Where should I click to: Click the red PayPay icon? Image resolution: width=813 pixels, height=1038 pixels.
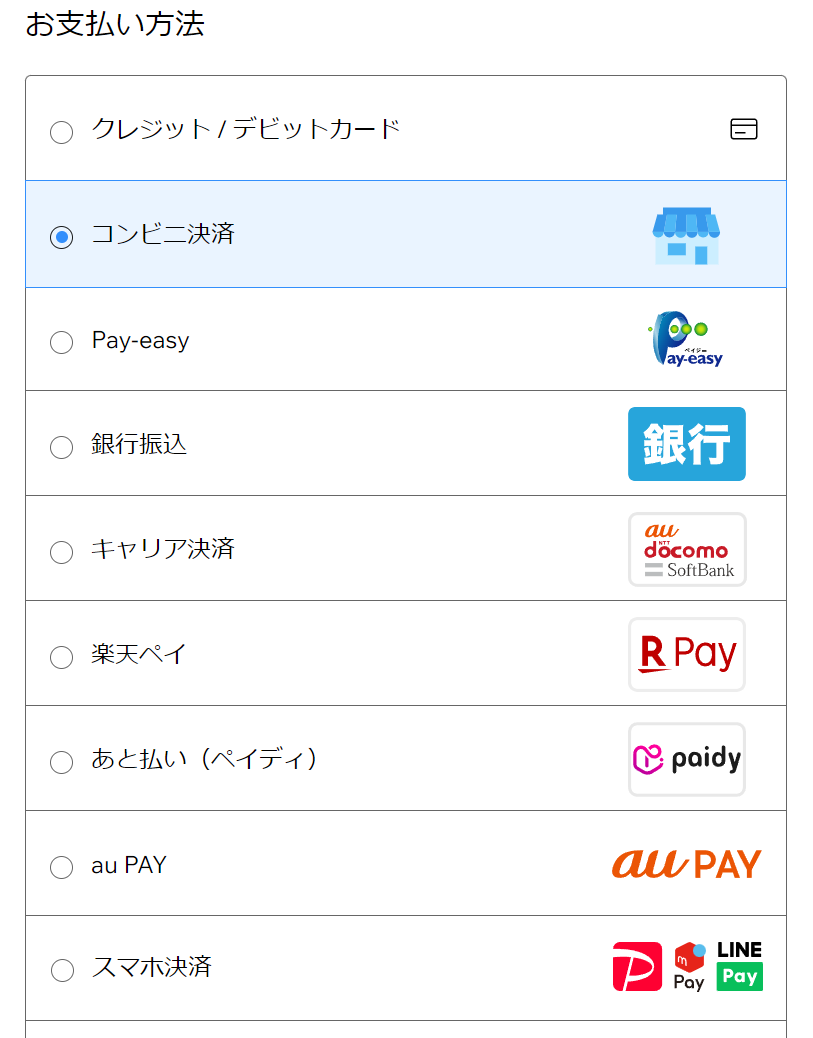click(x=637, y=966)
